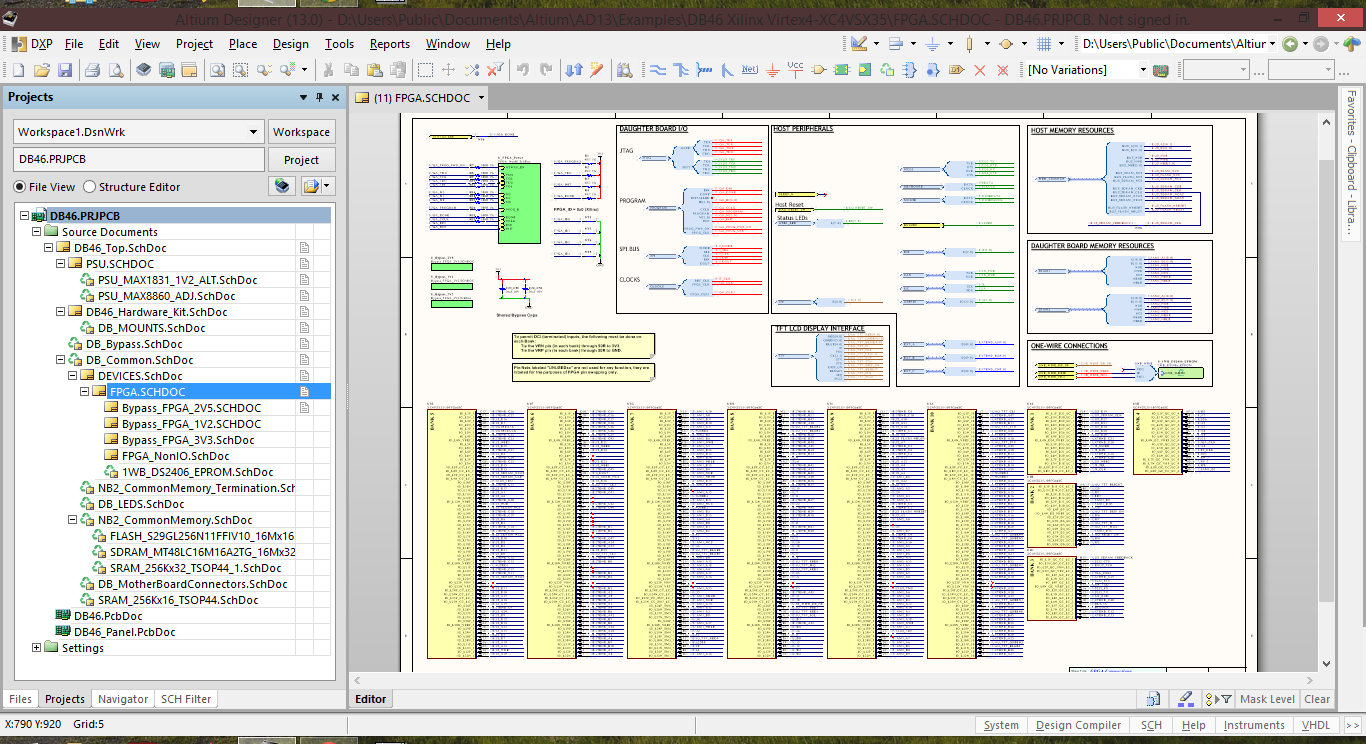
Task: Place a GND power port
Action: [774, 70]
